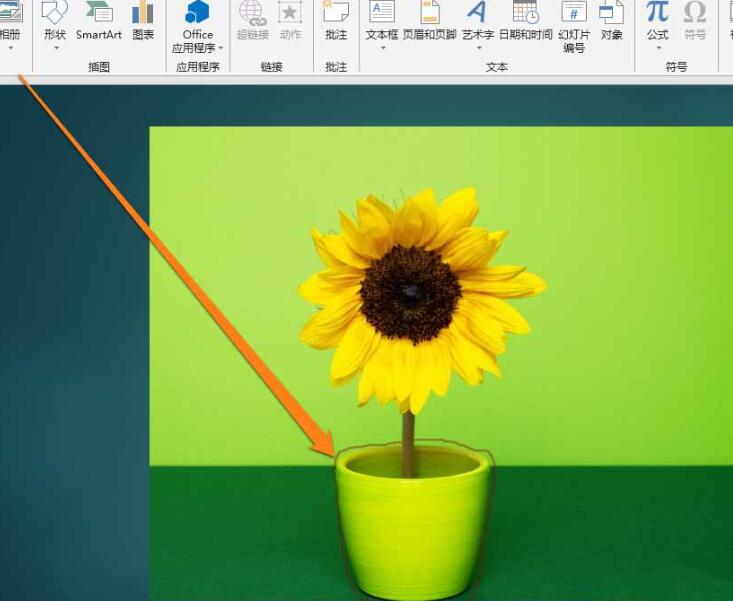Click the 图表 chart icon
The width and height of the screenshot is (733, 601).
(x=143, y=21)
